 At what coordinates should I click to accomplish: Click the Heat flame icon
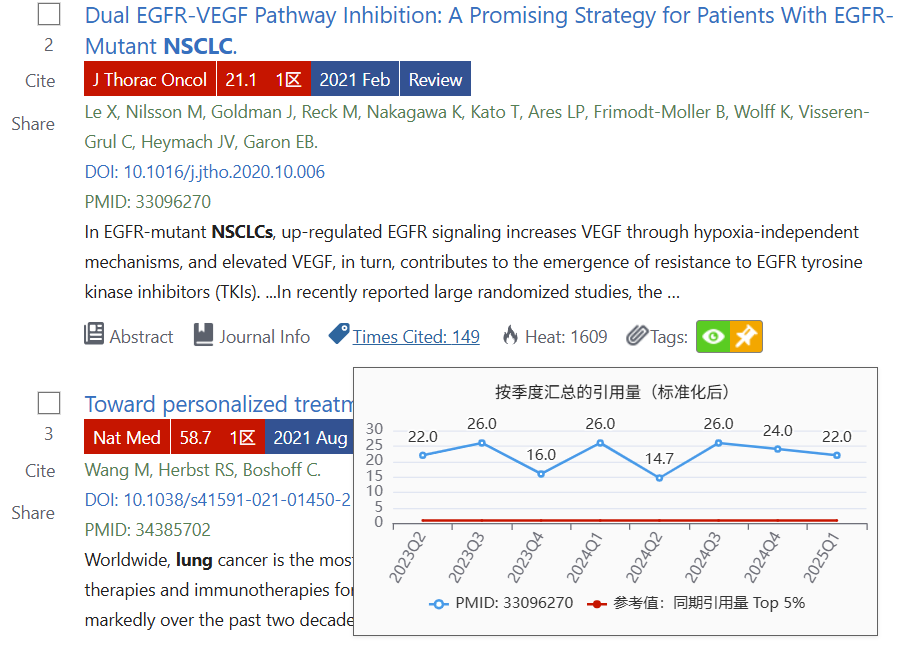point(510,335)
